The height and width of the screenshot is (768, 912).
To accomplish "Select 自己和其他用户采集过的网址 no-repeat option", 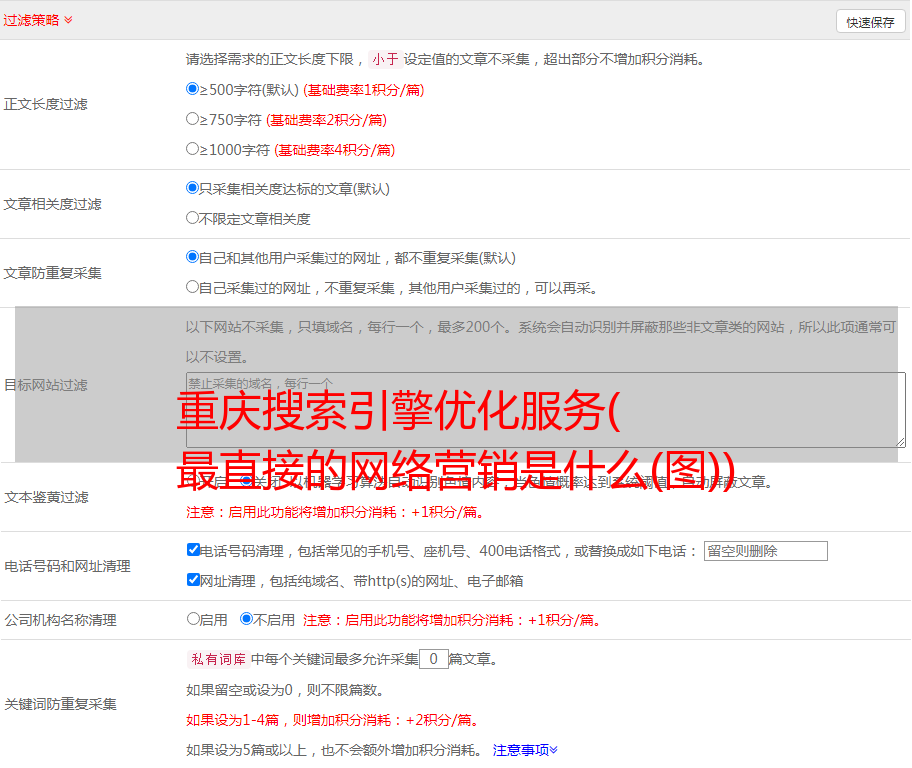I will click(193, 257).
